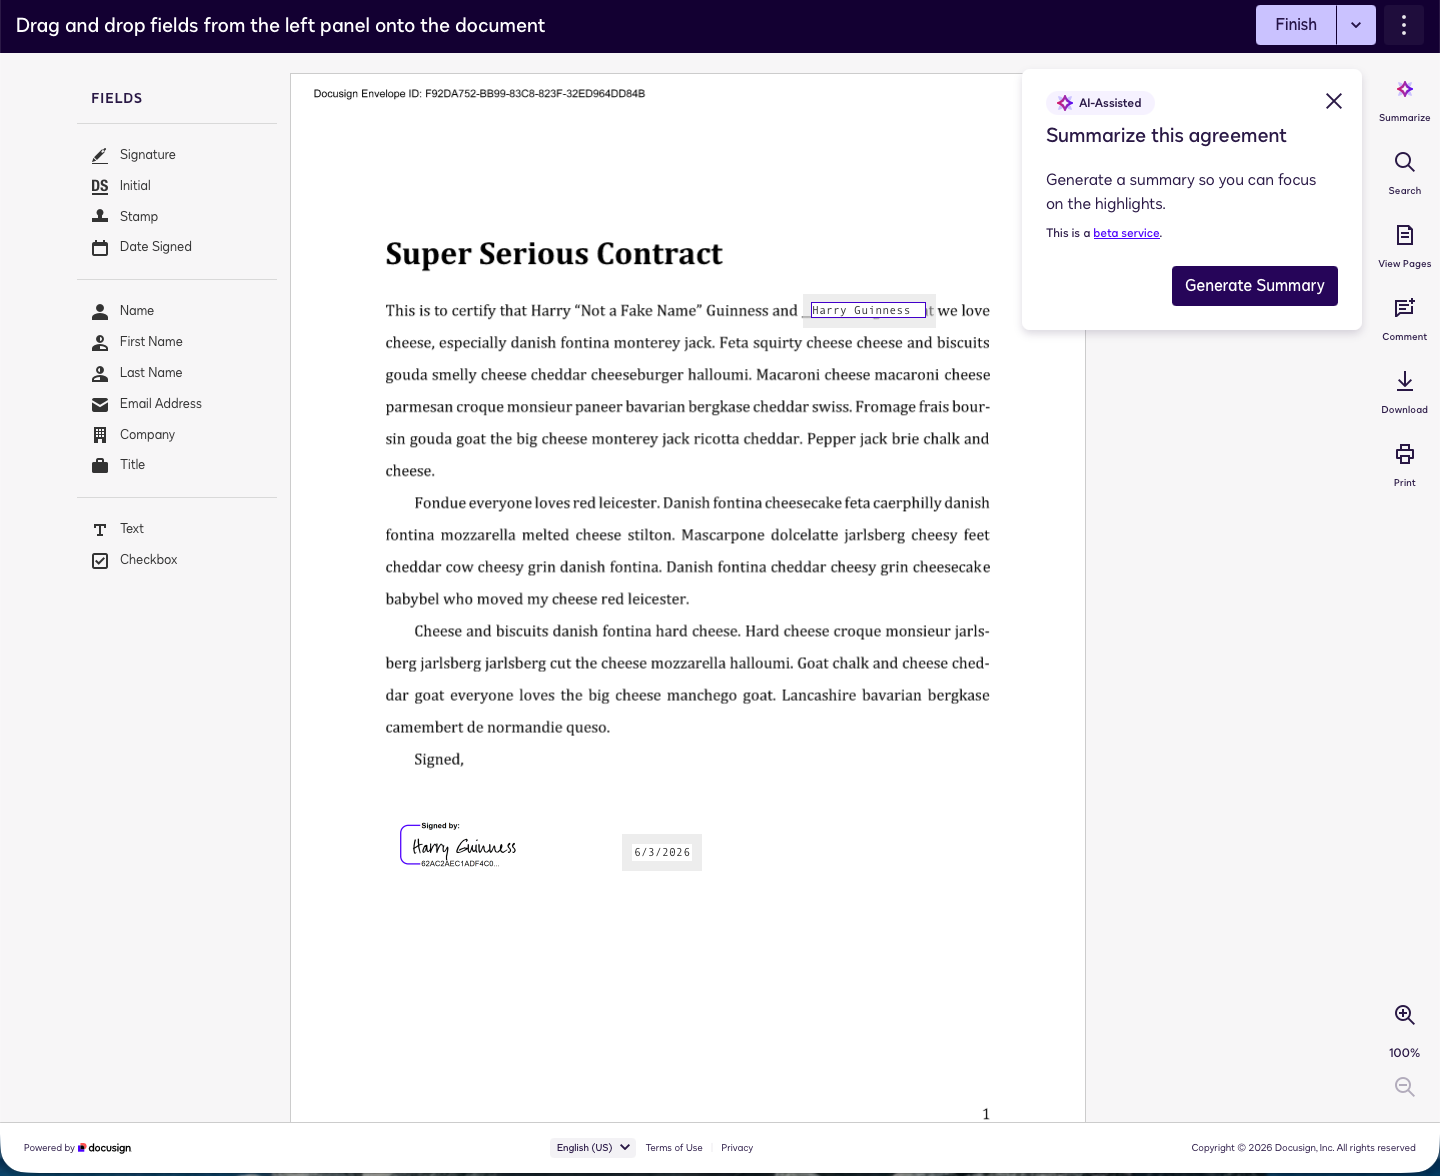Screen dimensions: 1440x1176
Task: Click the FIELDS panel heading
Action: tap(117, 98)
